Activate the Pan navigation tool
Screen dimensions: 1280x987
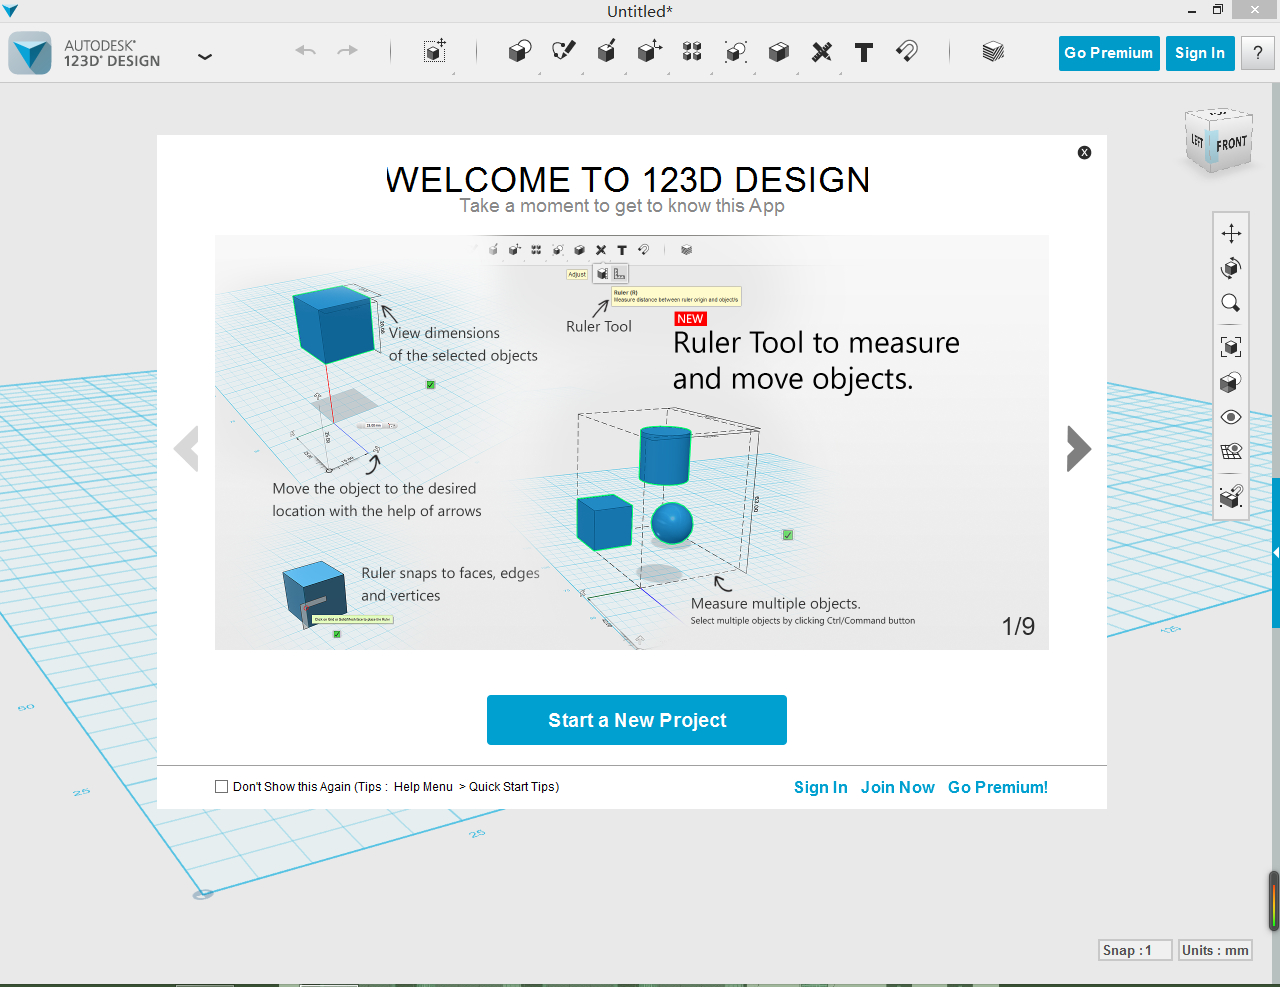pos(1231,234)
